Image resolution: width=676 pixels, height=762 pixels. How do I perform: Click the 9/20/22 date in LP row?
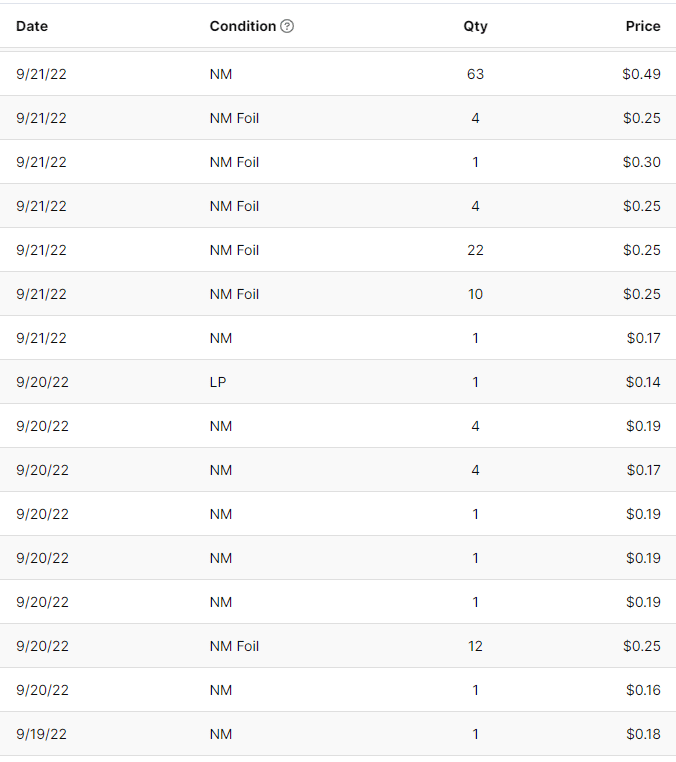pos(42,382)
